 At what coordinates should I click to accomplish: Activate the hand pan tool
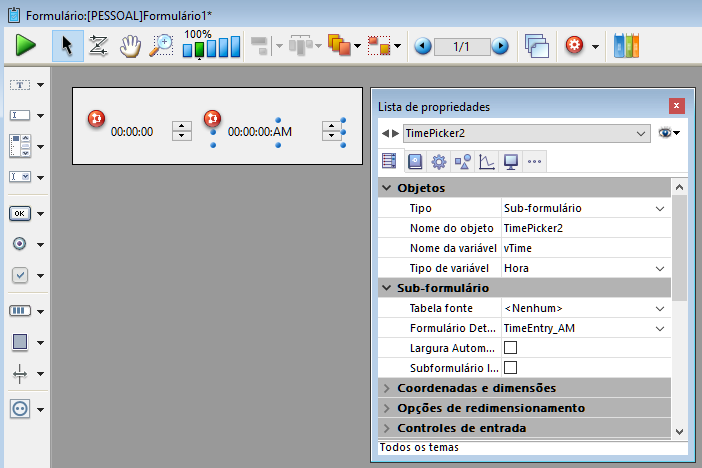tap(130, 45)
